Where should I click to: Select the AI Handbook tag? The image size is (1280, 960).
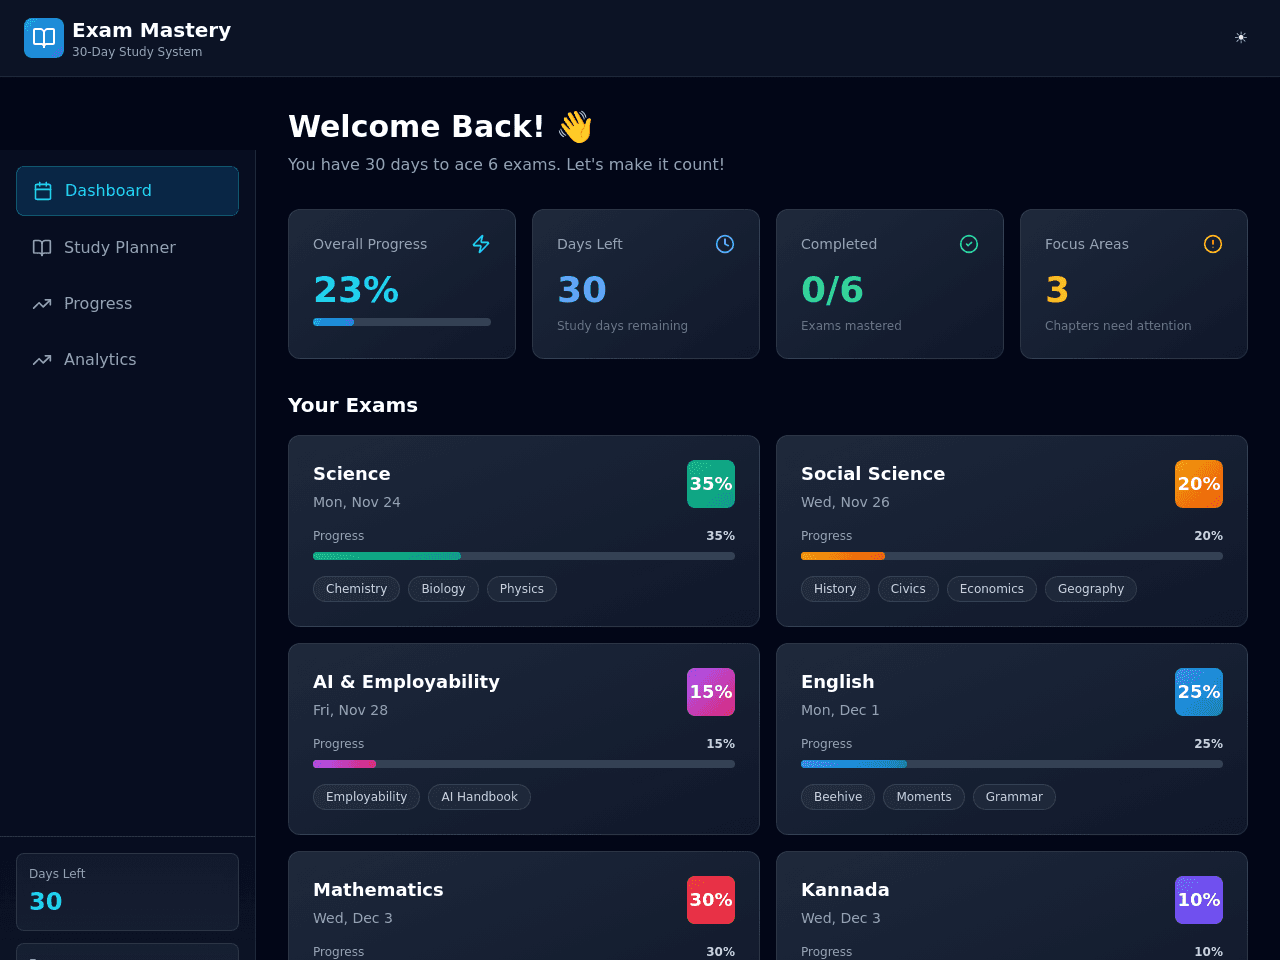[x=479, y=797]
